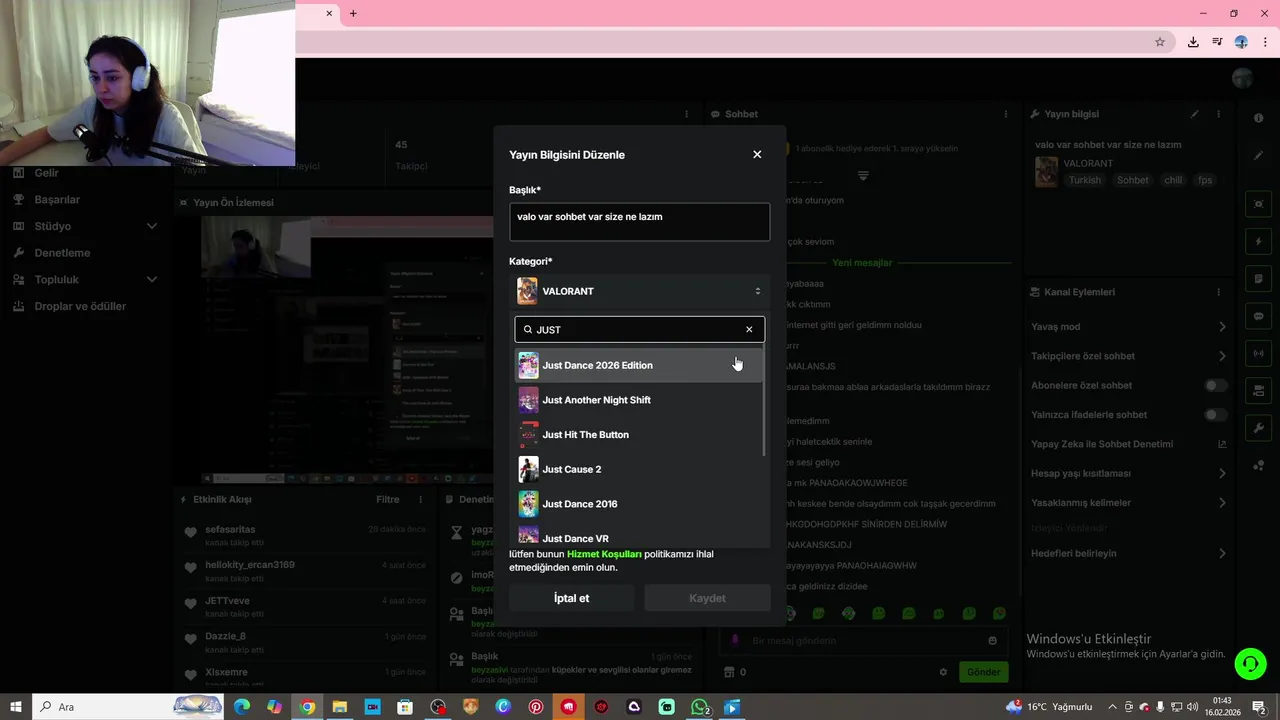Click the broadcast signal icon in right strip
This screenshot has width=1280, height=720.
click(x=1258, y=353)
